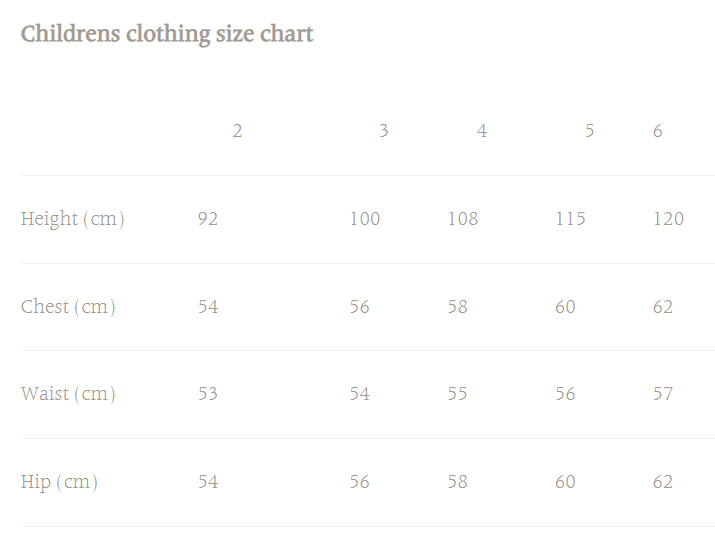Click the waist value 55
This screenshot has height=533, width=715.
pos(458,394)
